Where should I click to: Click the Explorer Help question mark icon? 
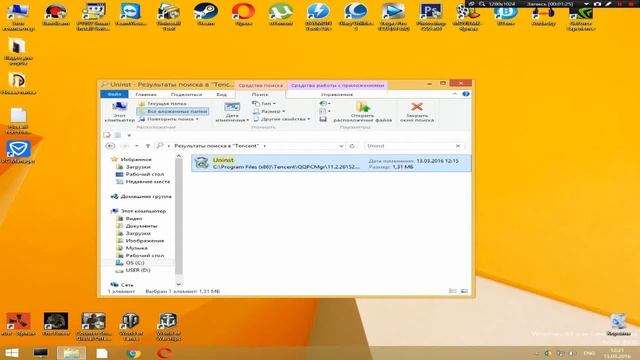click(466, 94)
